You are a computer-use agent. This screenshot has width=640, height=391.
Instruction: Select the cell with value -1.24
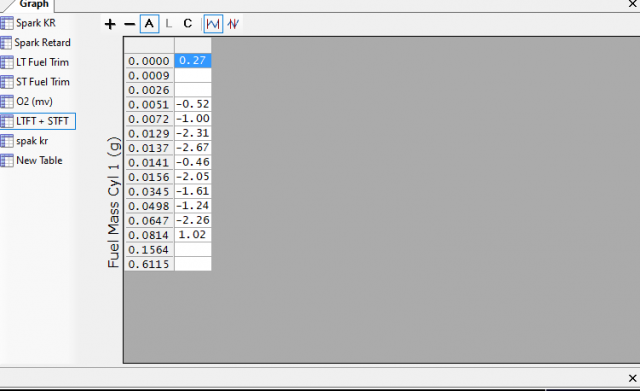click(193, 206)
